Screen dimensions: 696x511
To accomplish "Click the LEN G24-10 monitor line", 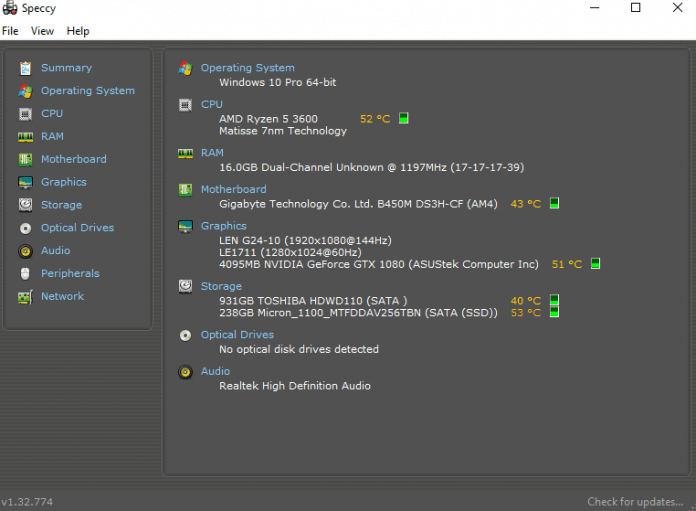I will 305,241.
